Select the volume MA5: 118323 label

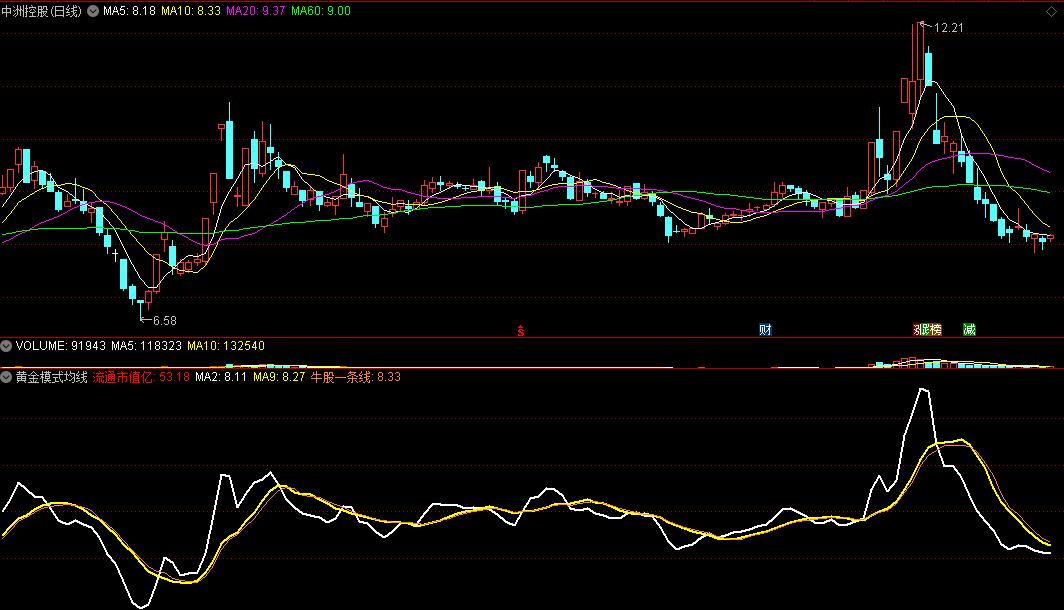pyautogui.click(x=146, y=346)
